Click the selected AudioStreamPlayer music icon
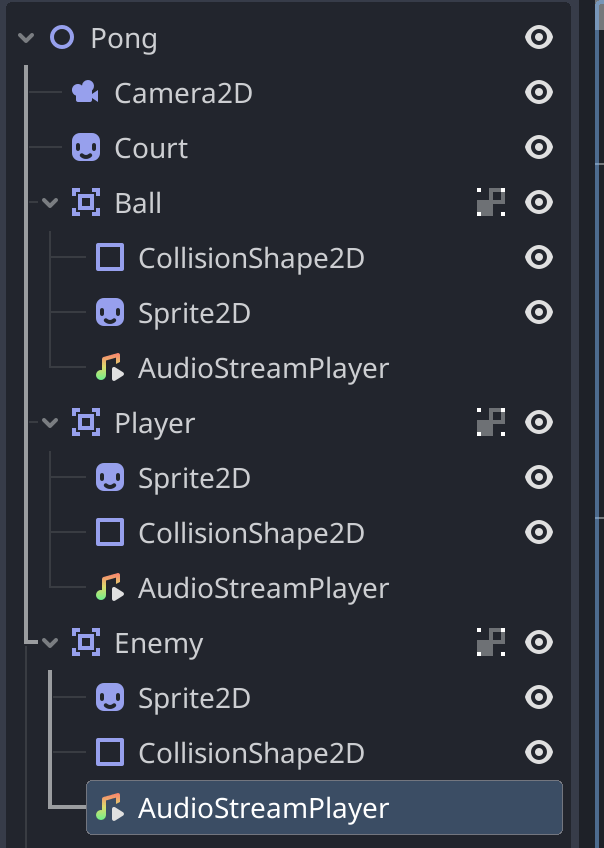The height and width of the screenshot is (848, 604). 110,808
